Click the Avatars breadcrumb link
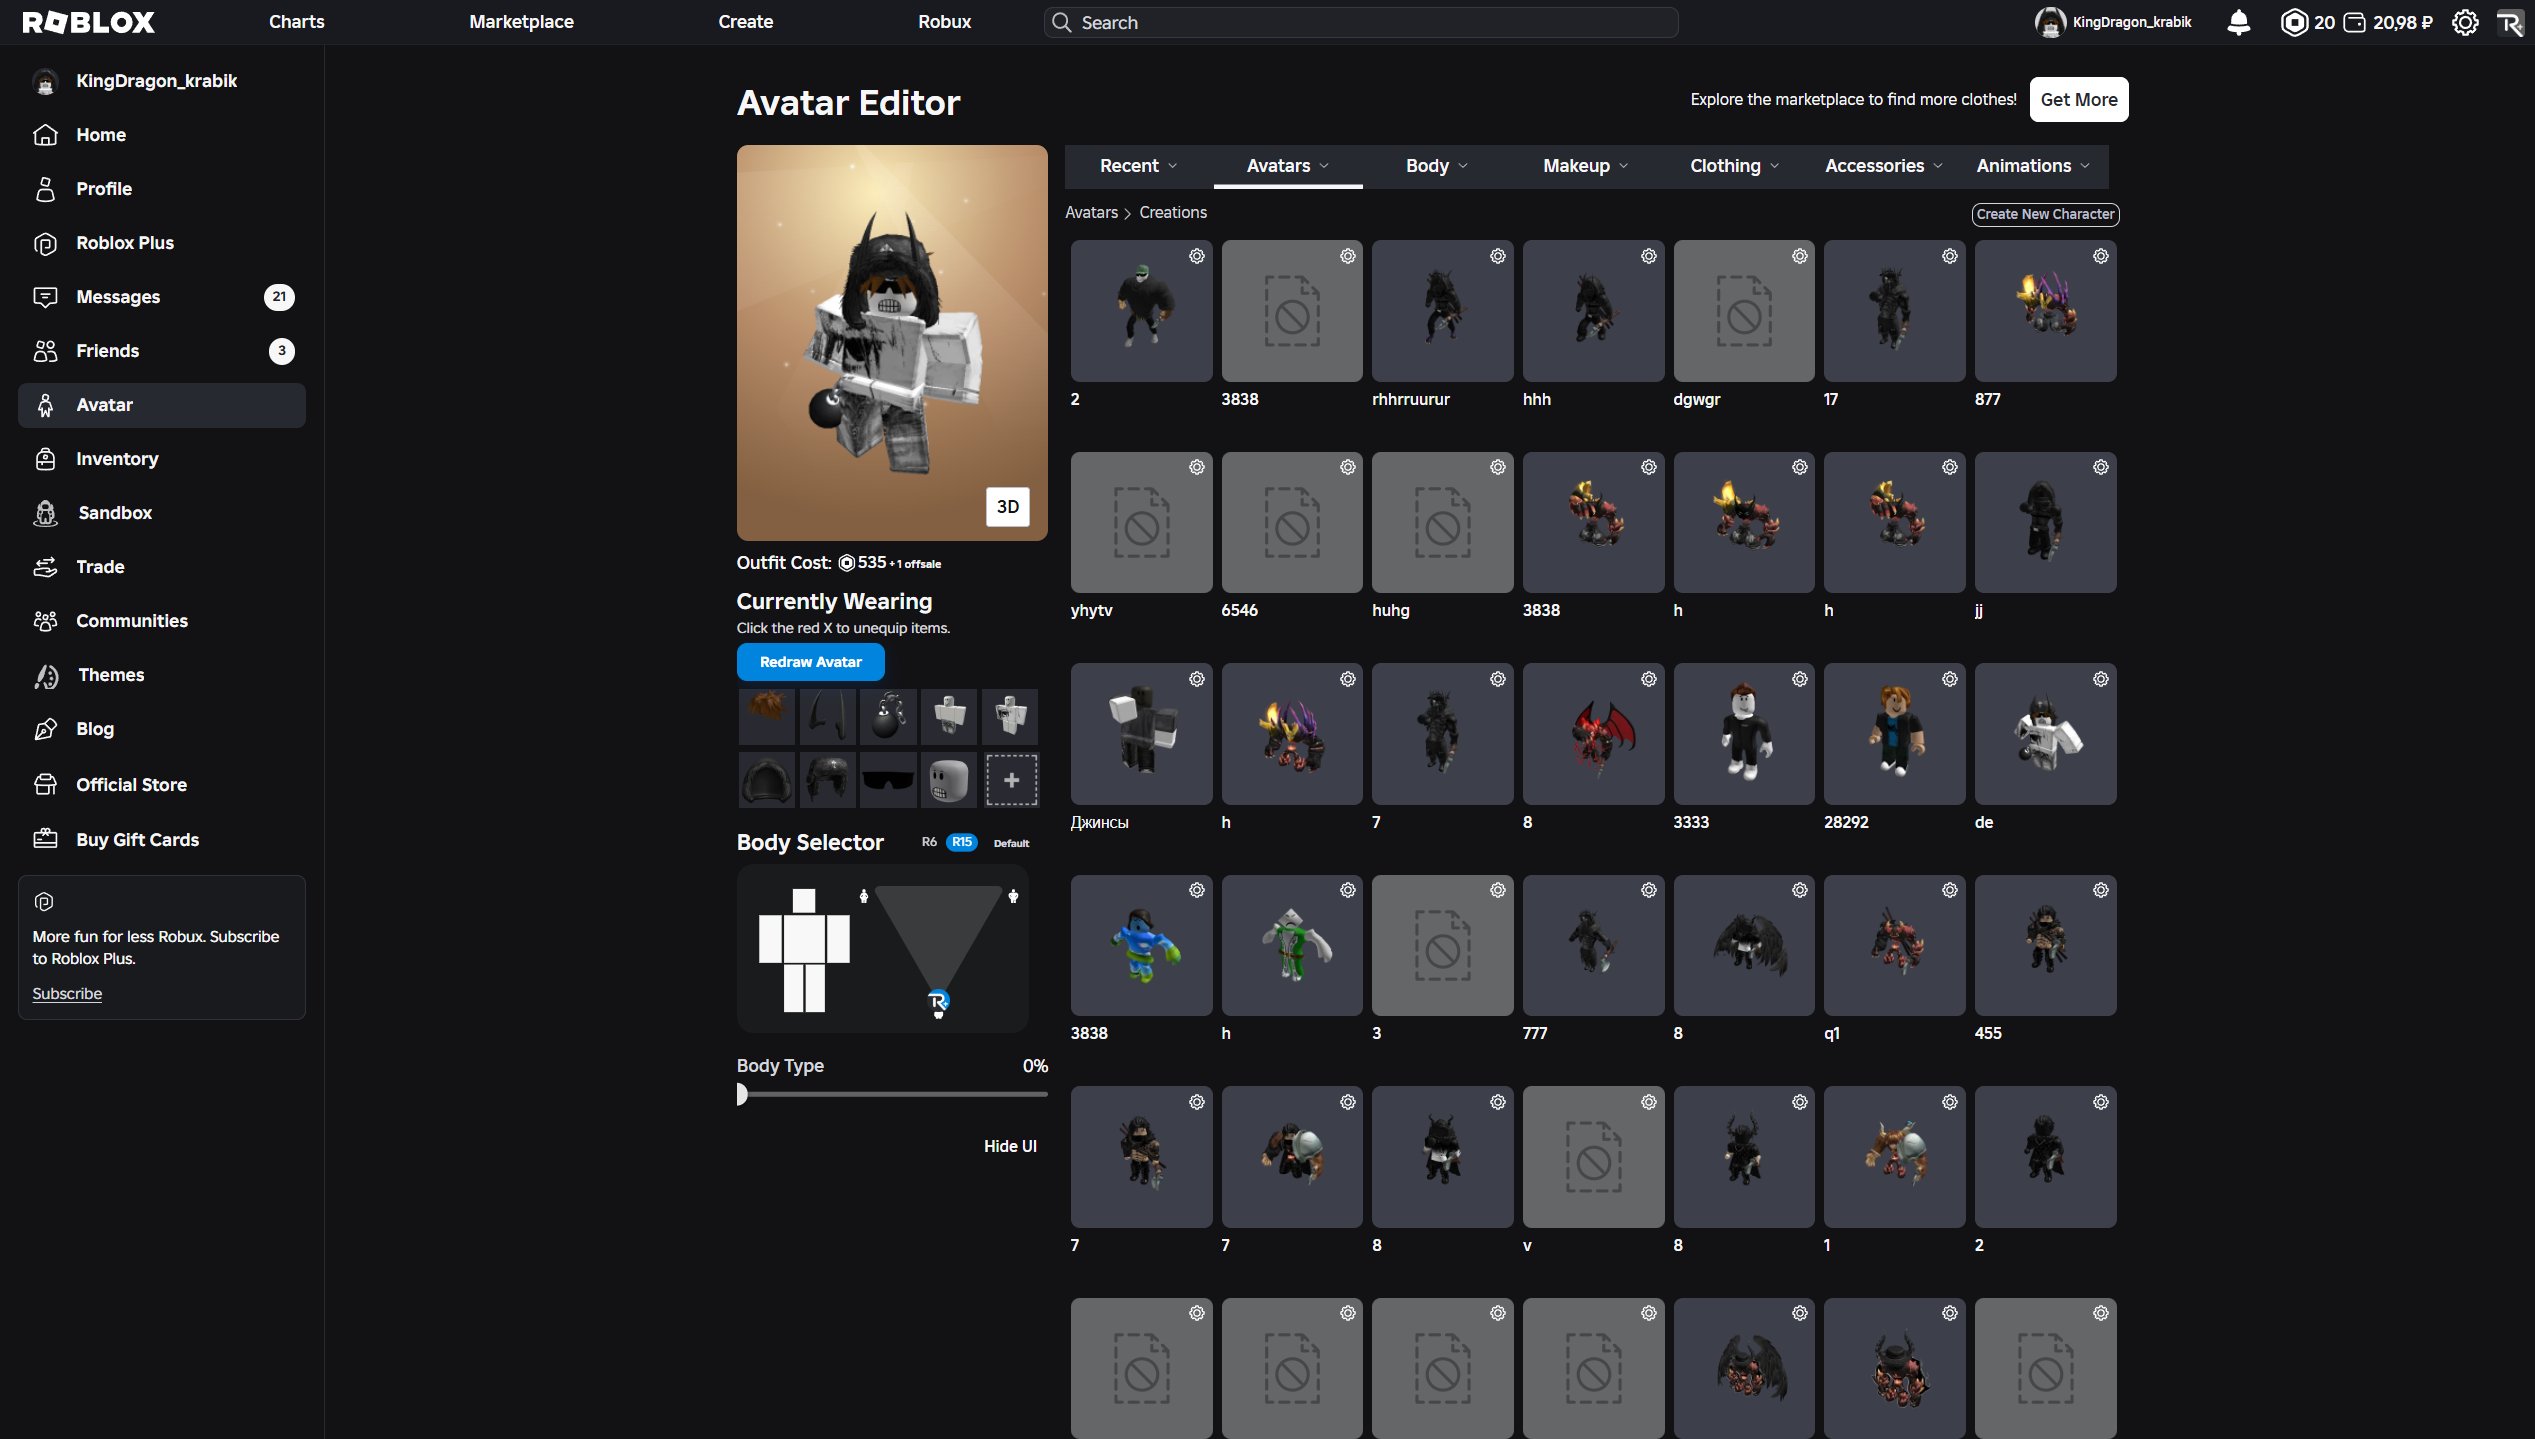Image resolution: width=2535 pixels, height=1439 pixels. (x=1091, y=212)
